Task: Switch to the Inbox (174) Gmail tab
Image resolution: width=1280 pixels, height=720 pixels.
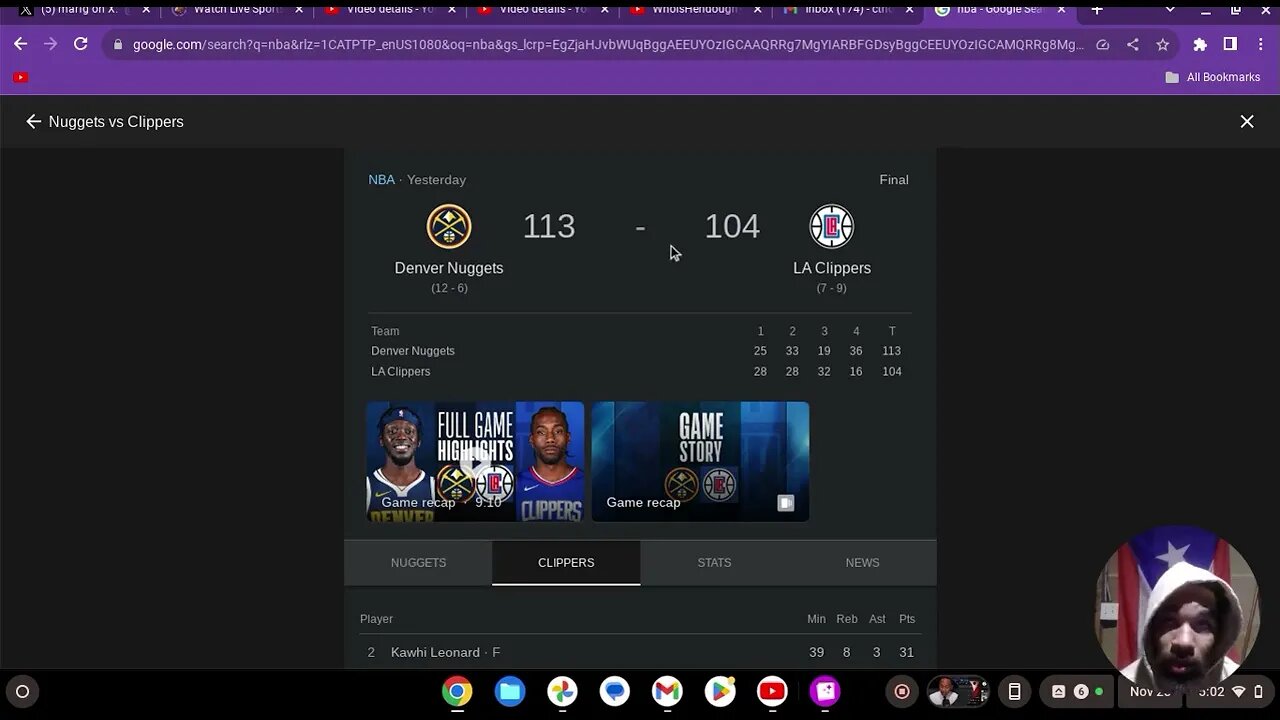Action: [x=847, y=9]
